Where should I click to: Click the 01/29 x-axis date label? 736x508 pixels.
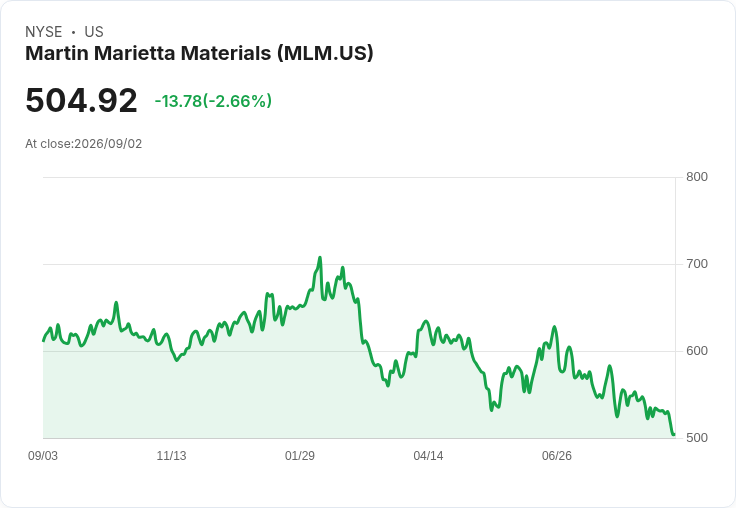tap(299, 455)
